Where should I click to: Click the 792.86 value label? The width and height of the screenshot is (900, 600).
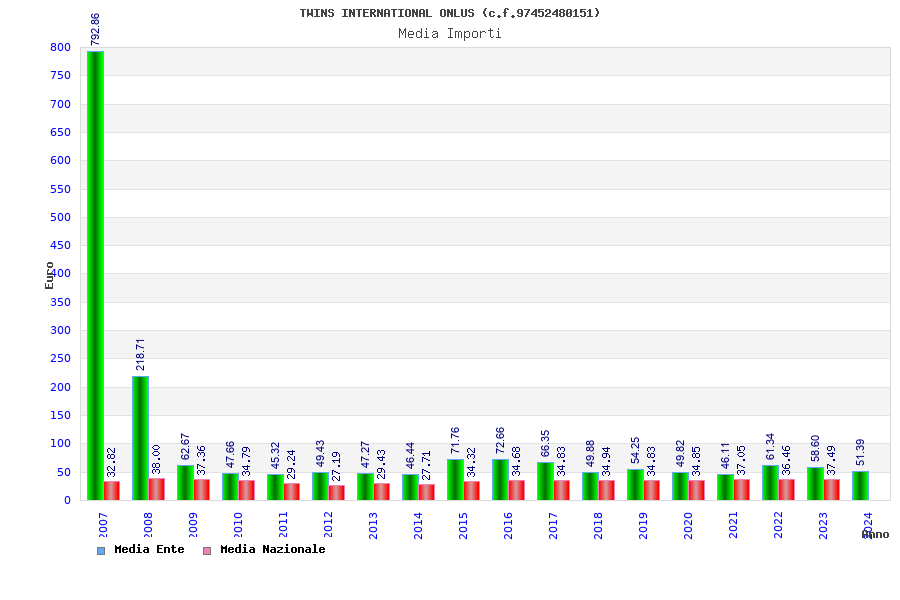(95, 29)
